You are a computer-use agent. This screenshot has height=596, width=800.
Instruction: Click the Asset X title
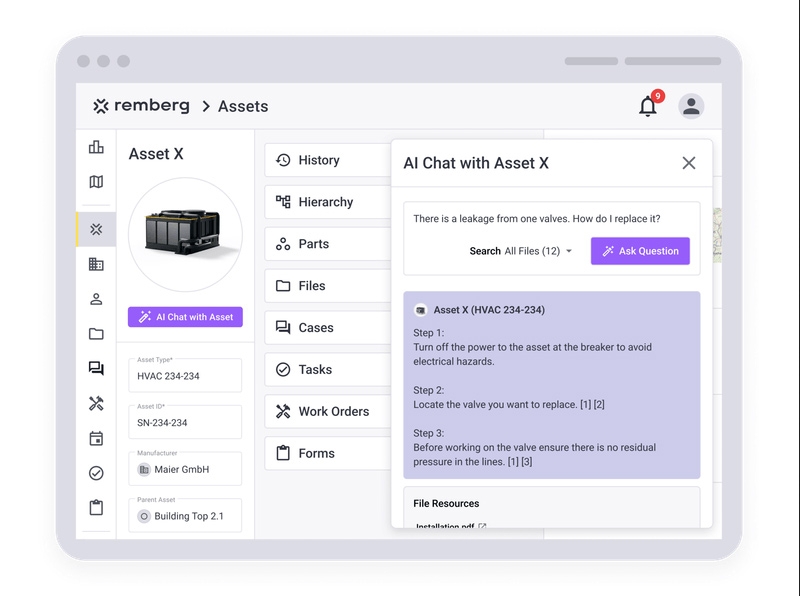[156, 154]
